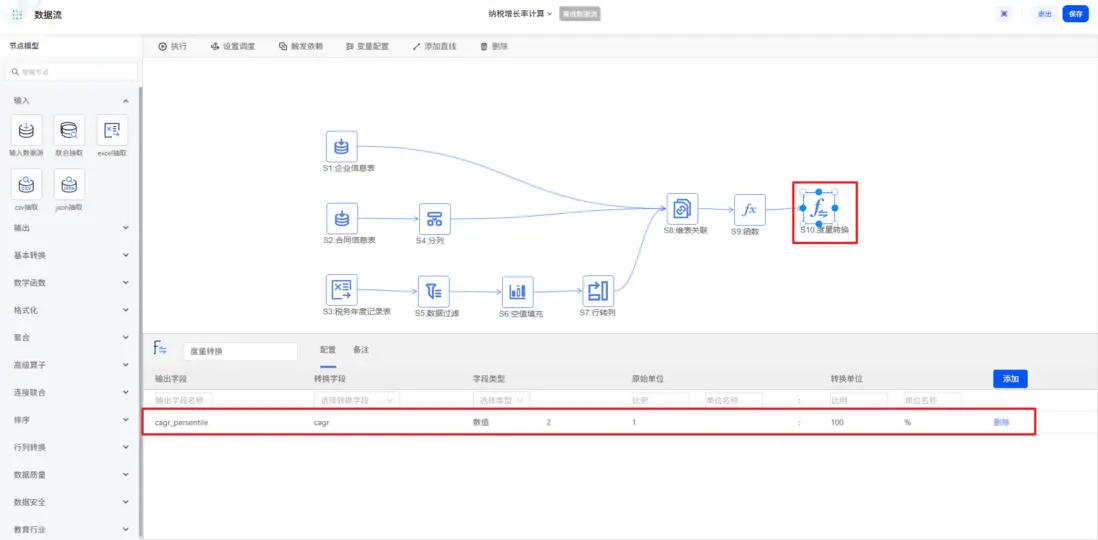1098x540 pixels.
Task: Select the S8:维表关联 node
Action: (682, 209)
